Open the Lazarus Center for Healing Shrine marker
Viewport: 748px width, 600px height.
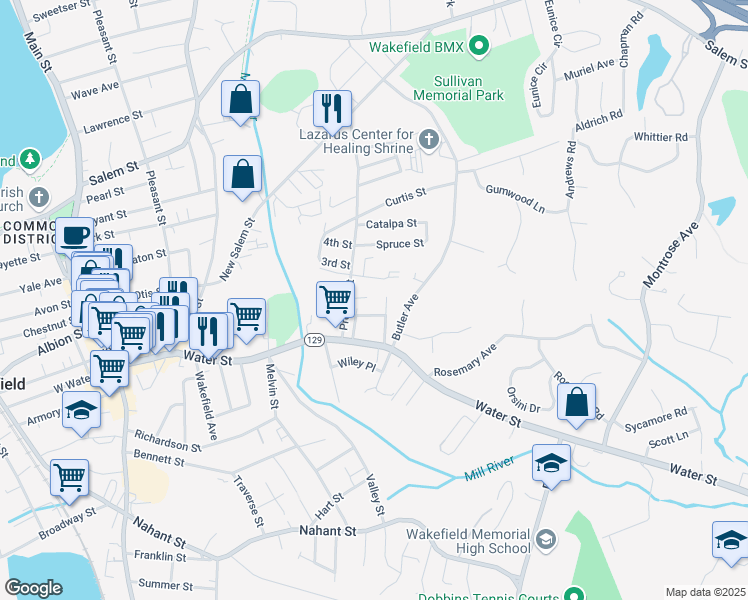pyautogui.click(x=429, y=140)
